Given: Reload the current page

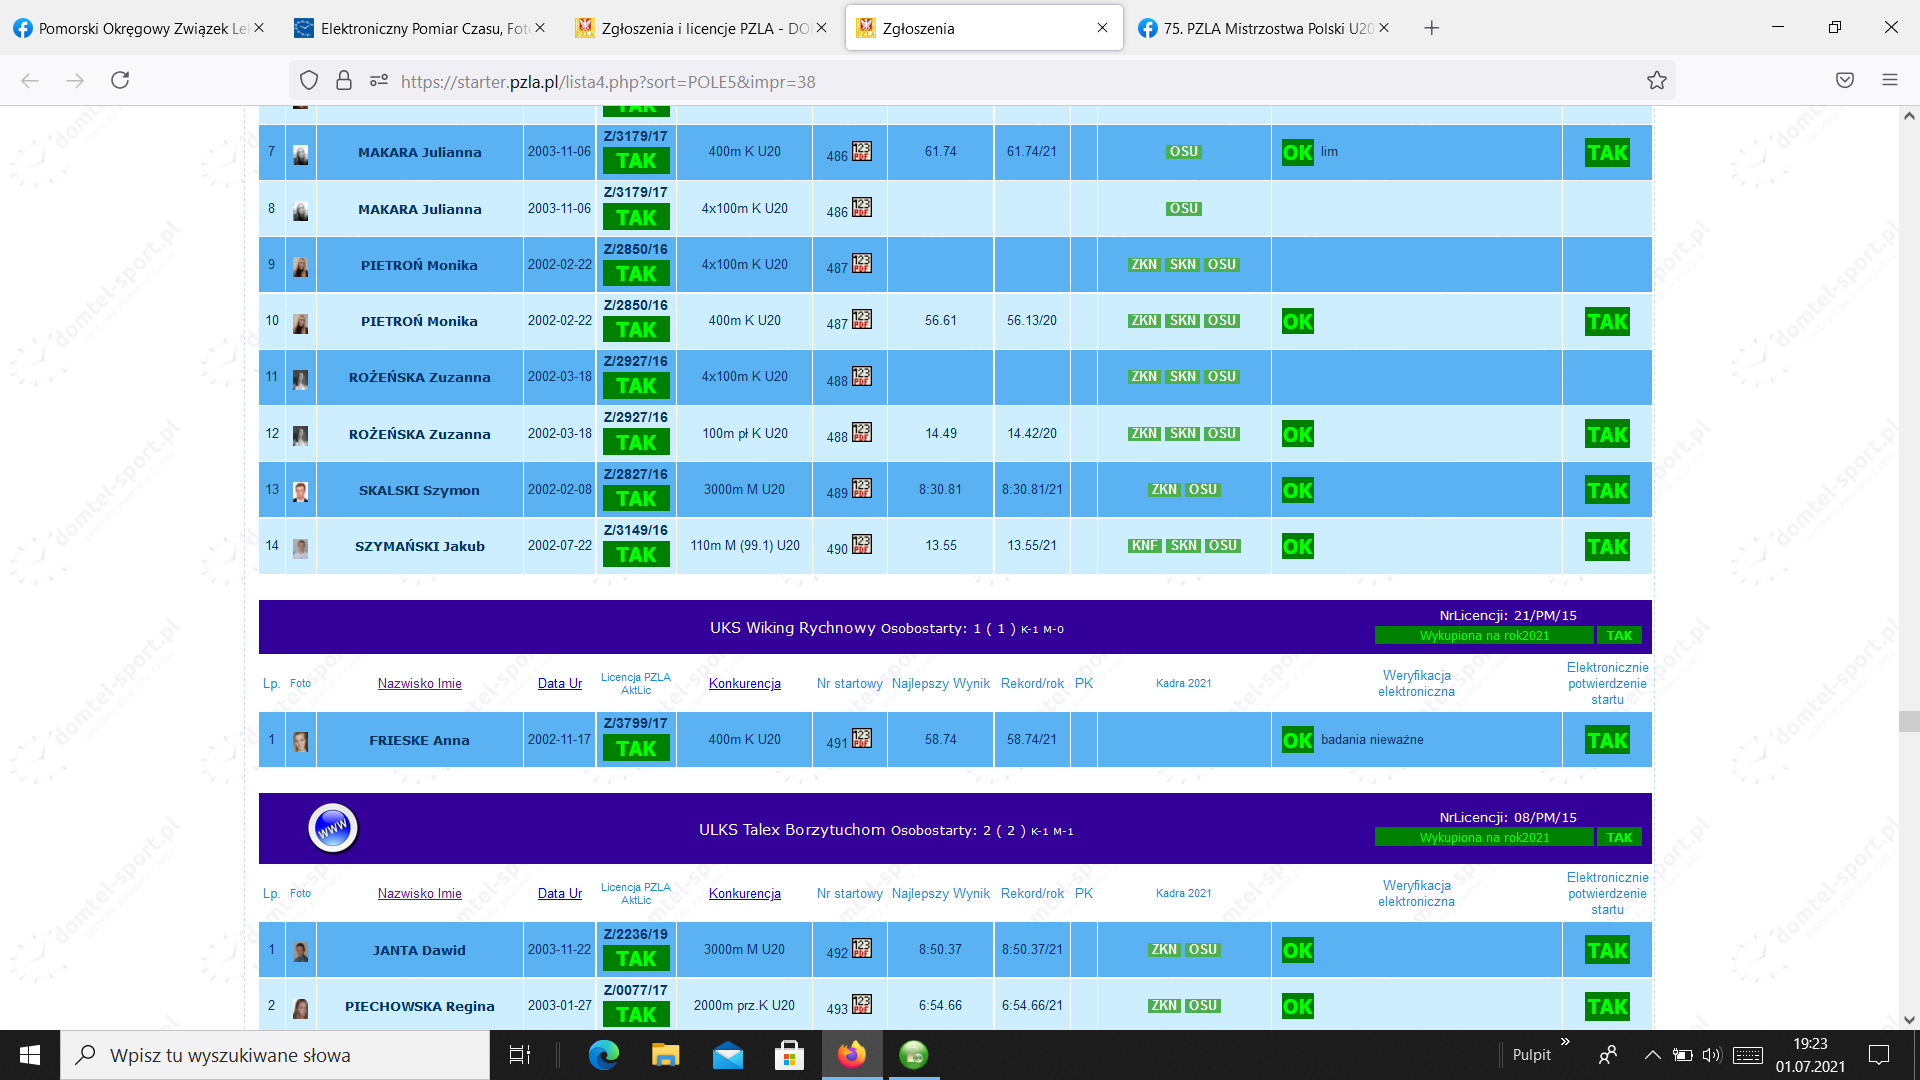Looking at the screenshot, I should pyautogui.click(x=120, y=80).
